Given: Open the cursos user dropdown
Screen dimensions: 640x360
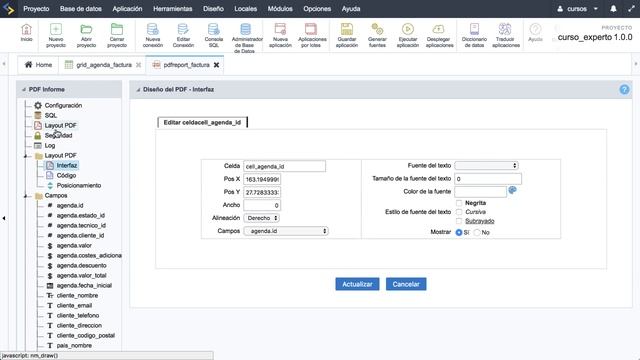Looking at the screenshot, I should [578, 9].
